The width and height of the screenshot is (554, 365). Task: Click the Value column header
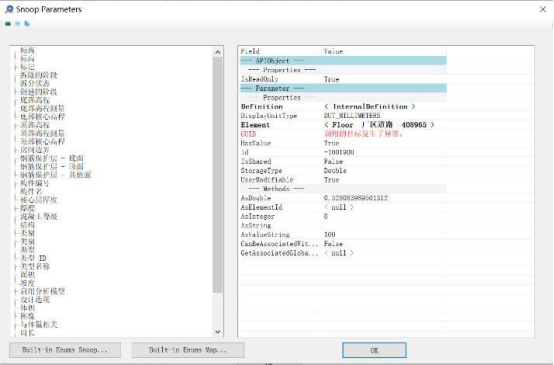point(384,51)
